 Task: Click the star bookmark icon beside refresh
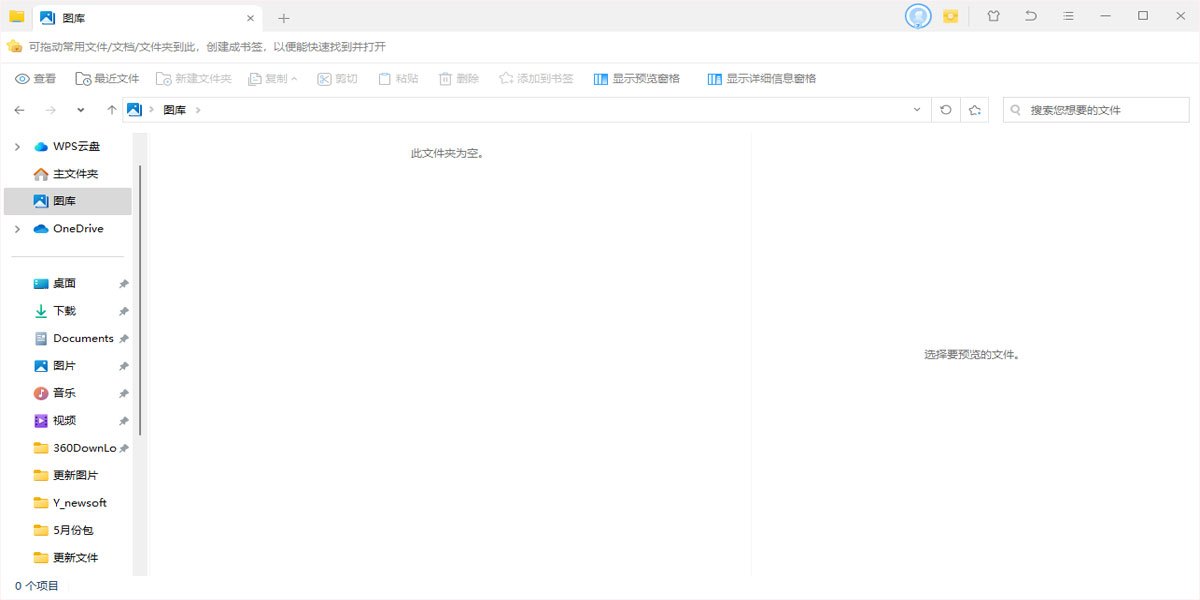(975, 110)
